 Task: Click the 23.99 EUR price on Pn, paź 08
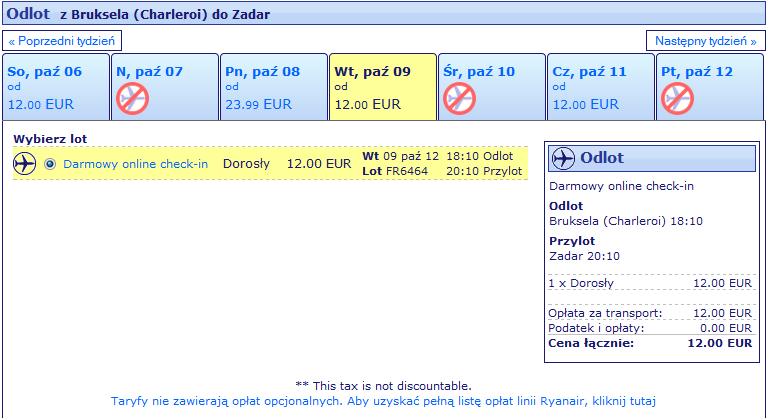[258, 104]
